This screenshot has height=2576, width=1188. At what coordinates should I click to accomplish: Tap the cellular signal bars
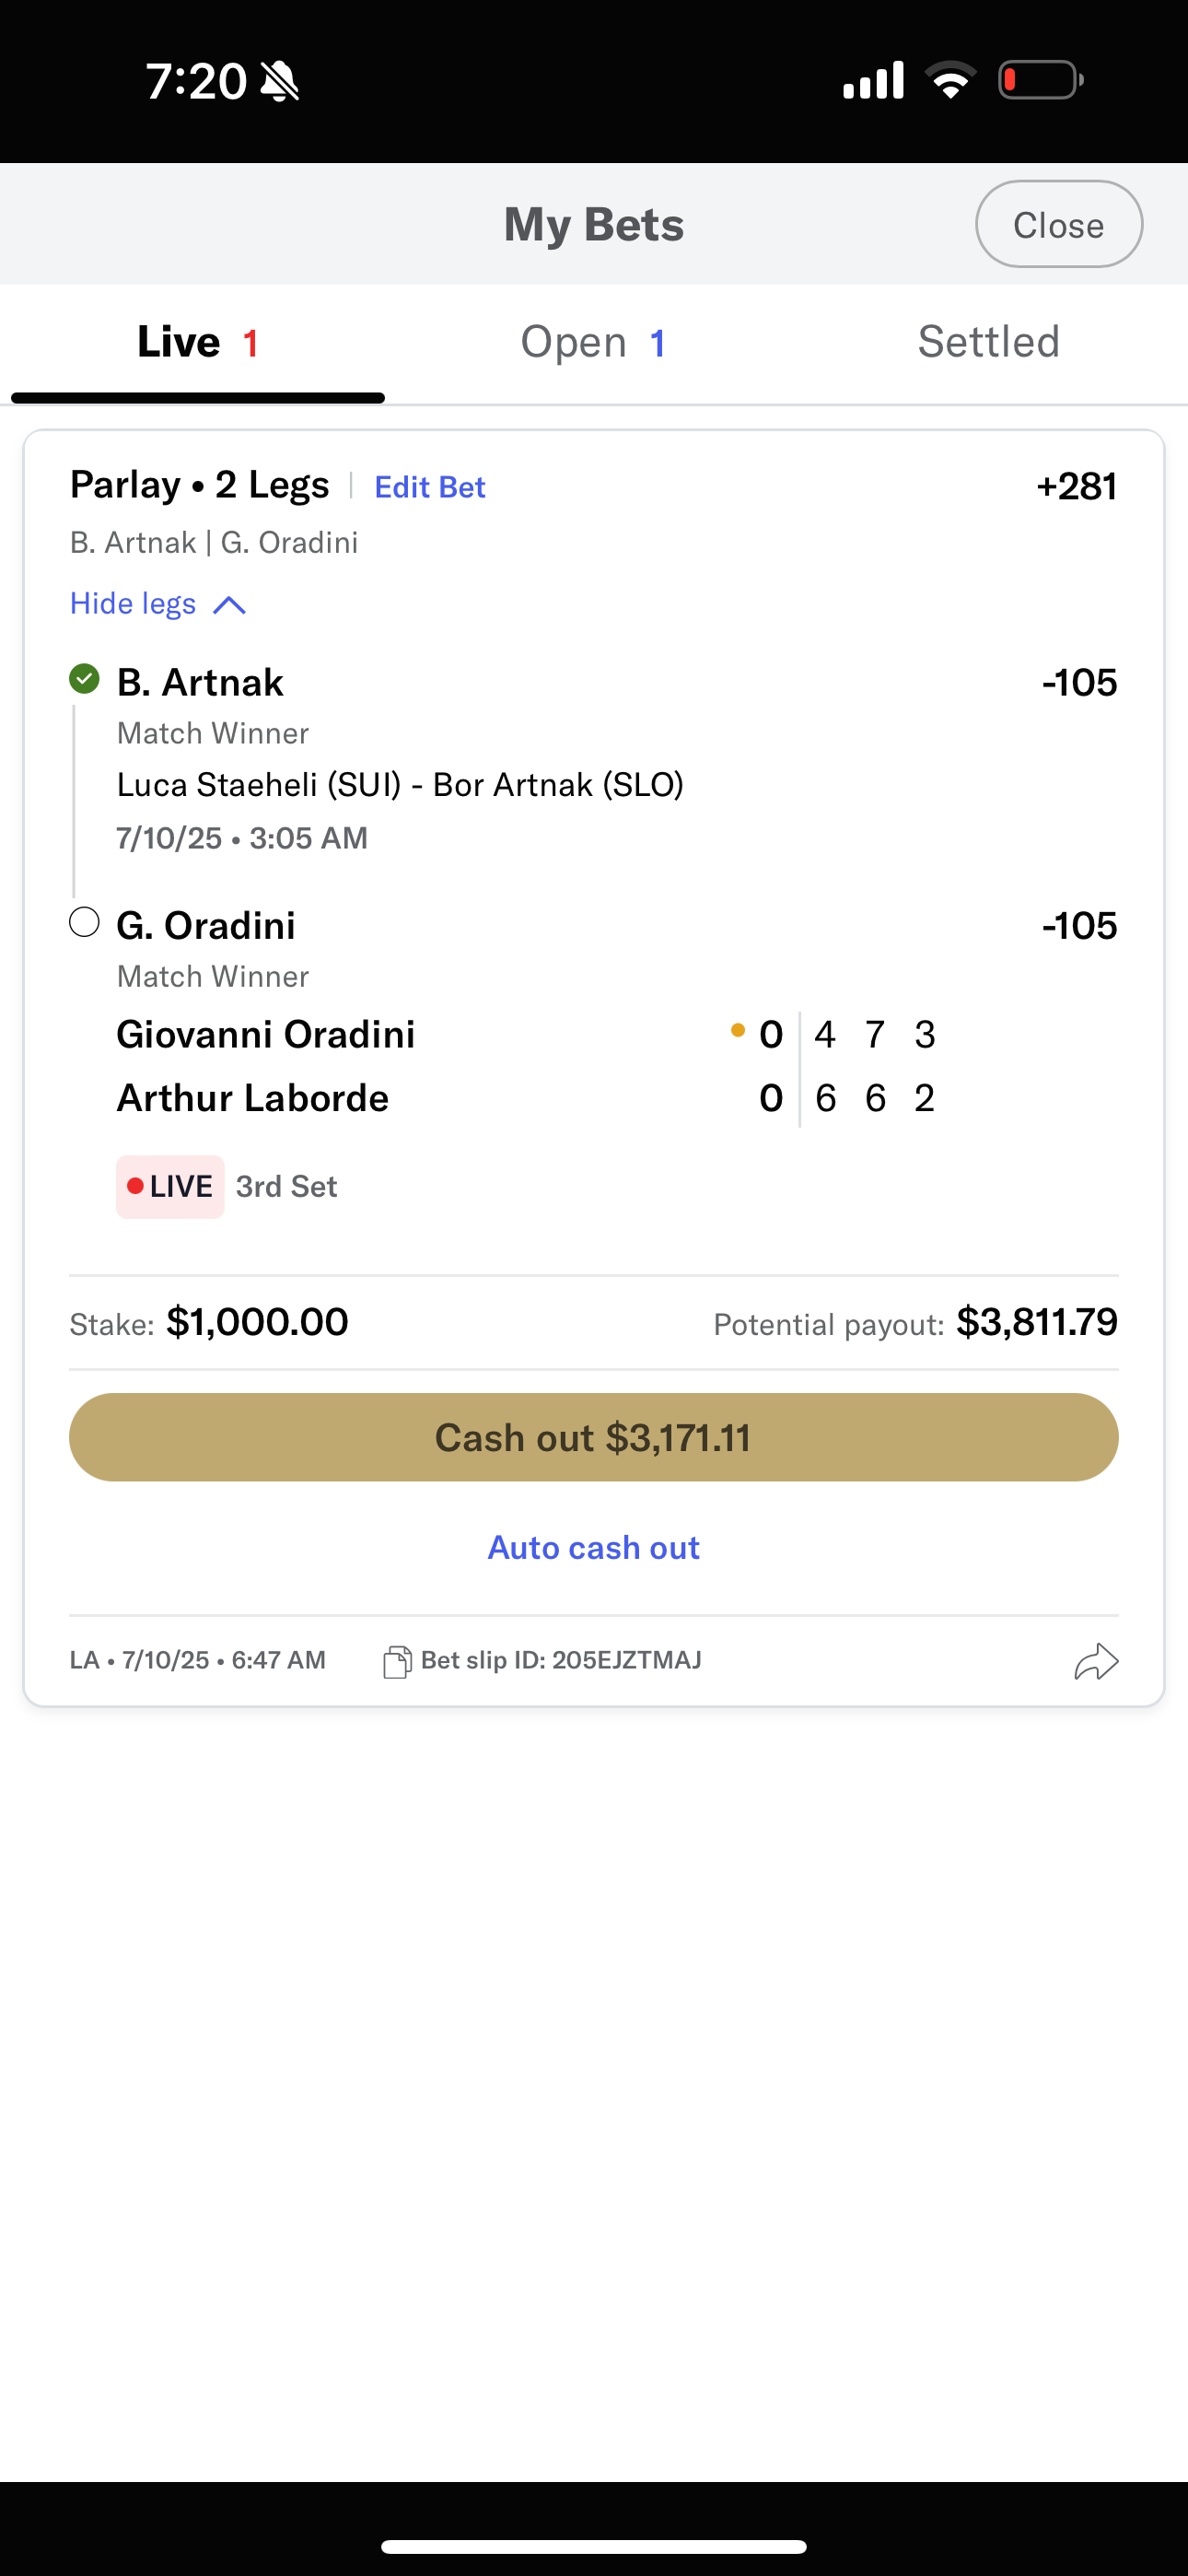point(873,80)
